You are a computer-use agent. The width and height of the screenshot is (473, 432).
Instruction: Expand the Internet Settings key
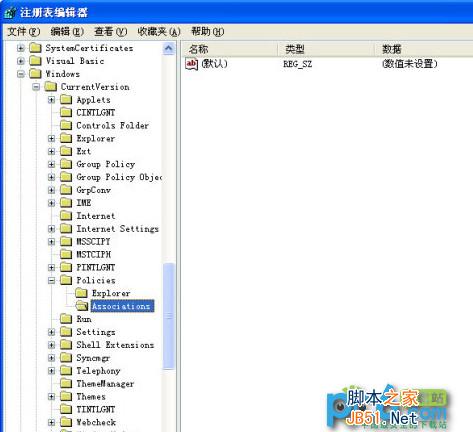(x=51, y=229)
